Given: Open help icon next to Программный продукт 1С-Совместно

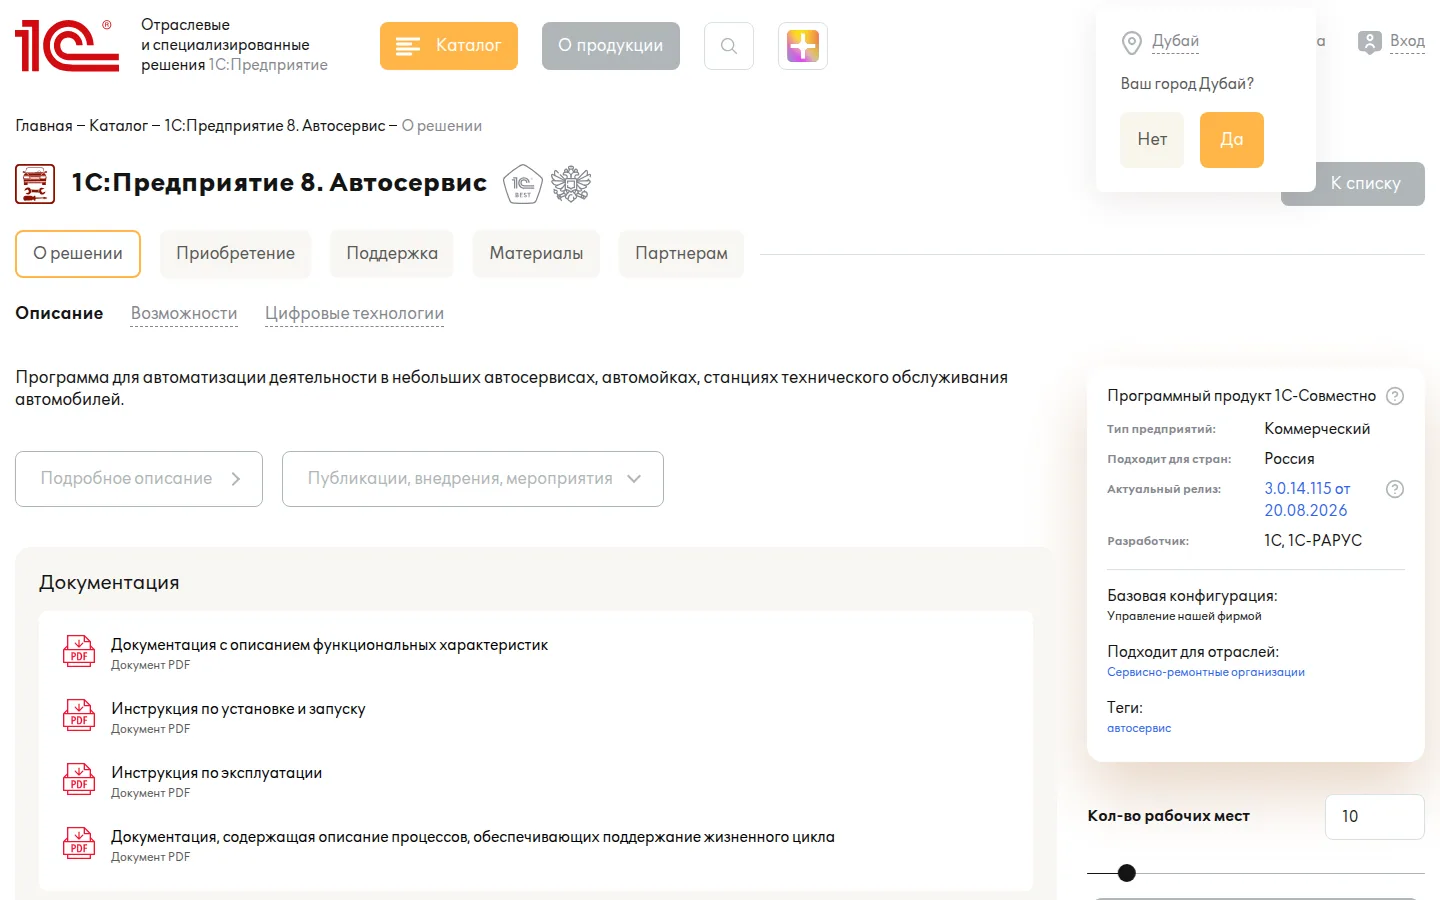Looking at the screenshot, I should [x=1395, y=396].
